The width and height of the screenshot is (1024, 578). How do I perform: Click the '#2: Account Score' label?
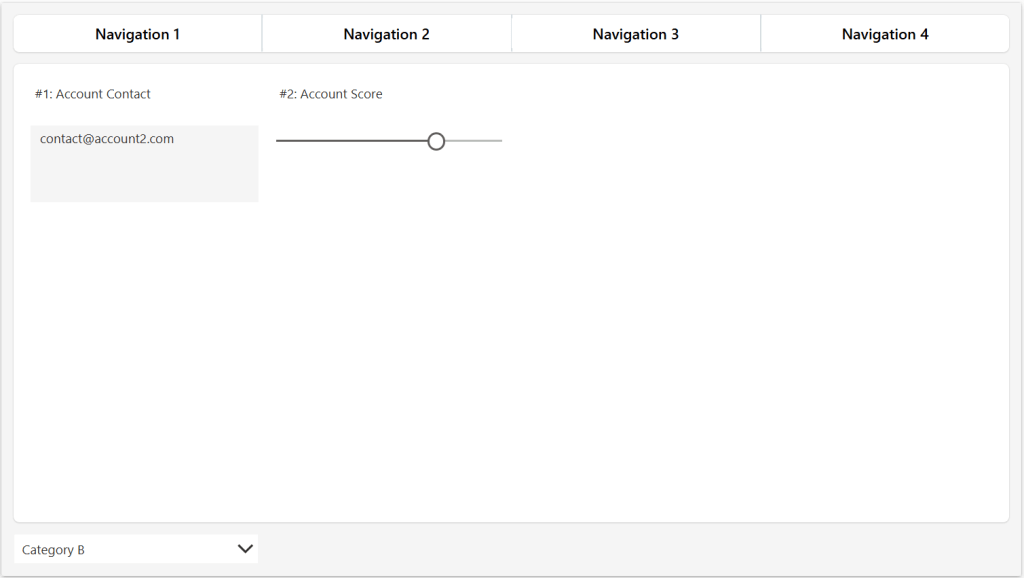(331, 94)
